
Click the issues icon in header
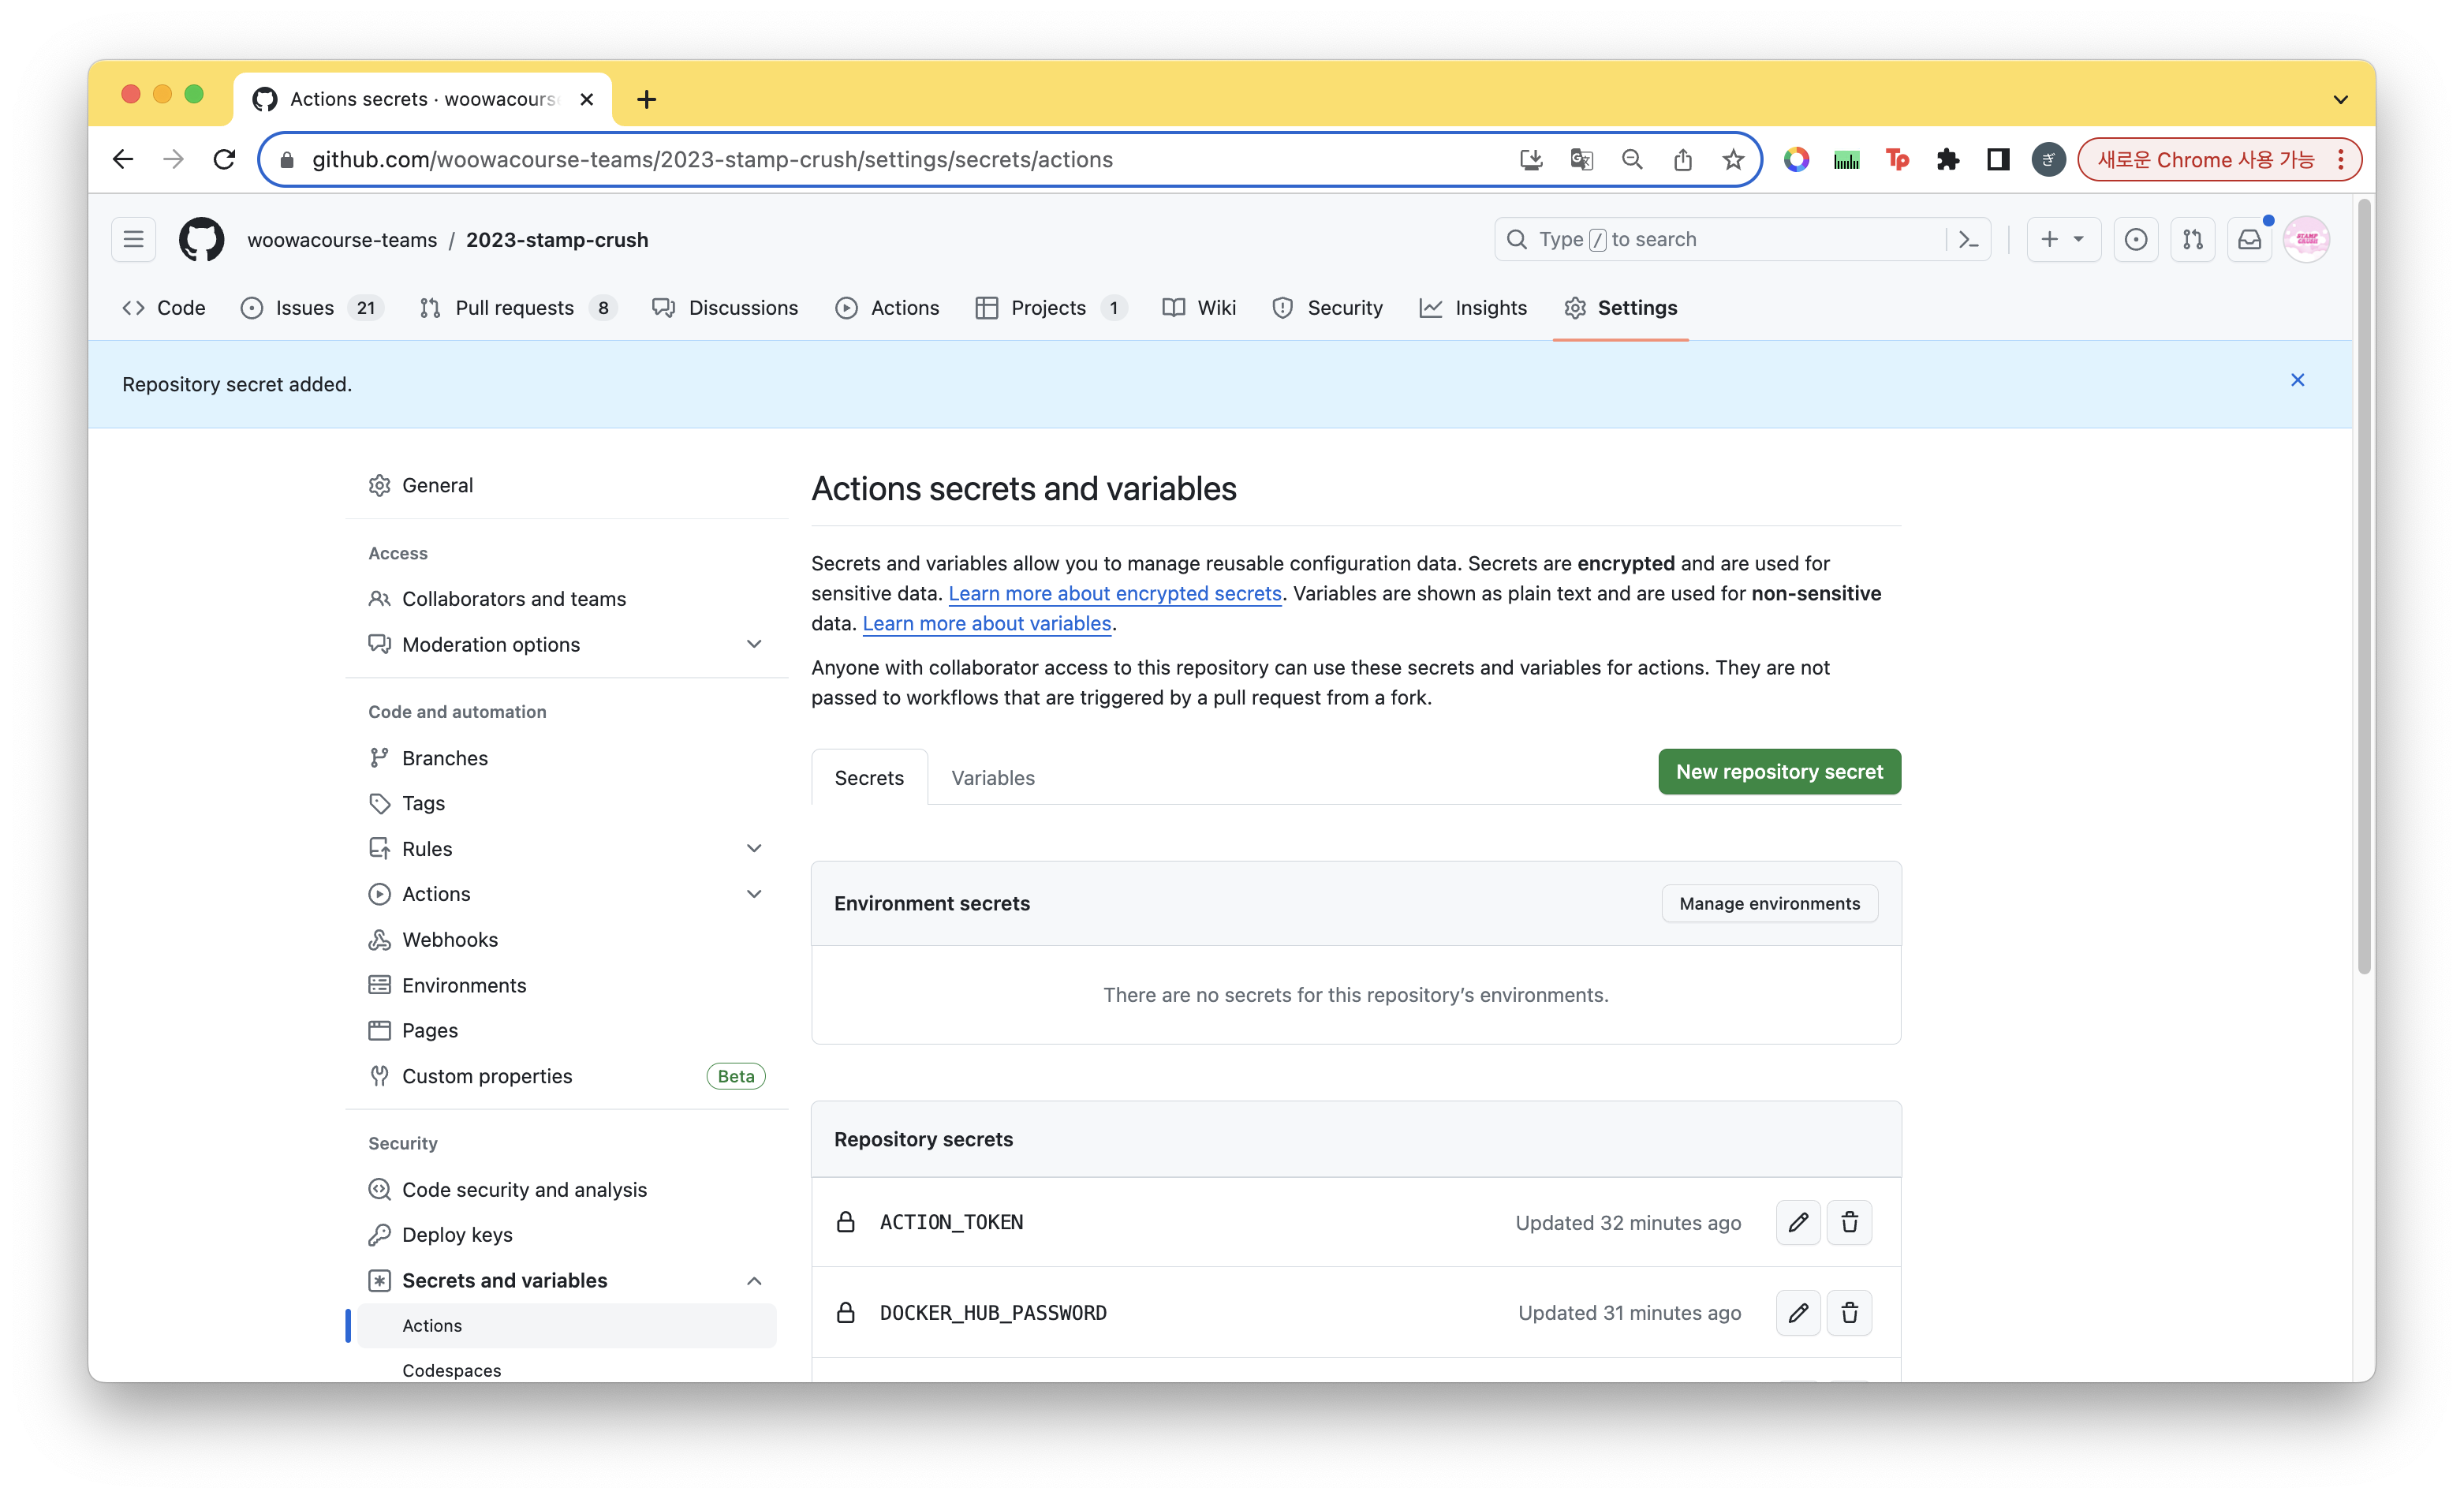point(2135,239)
